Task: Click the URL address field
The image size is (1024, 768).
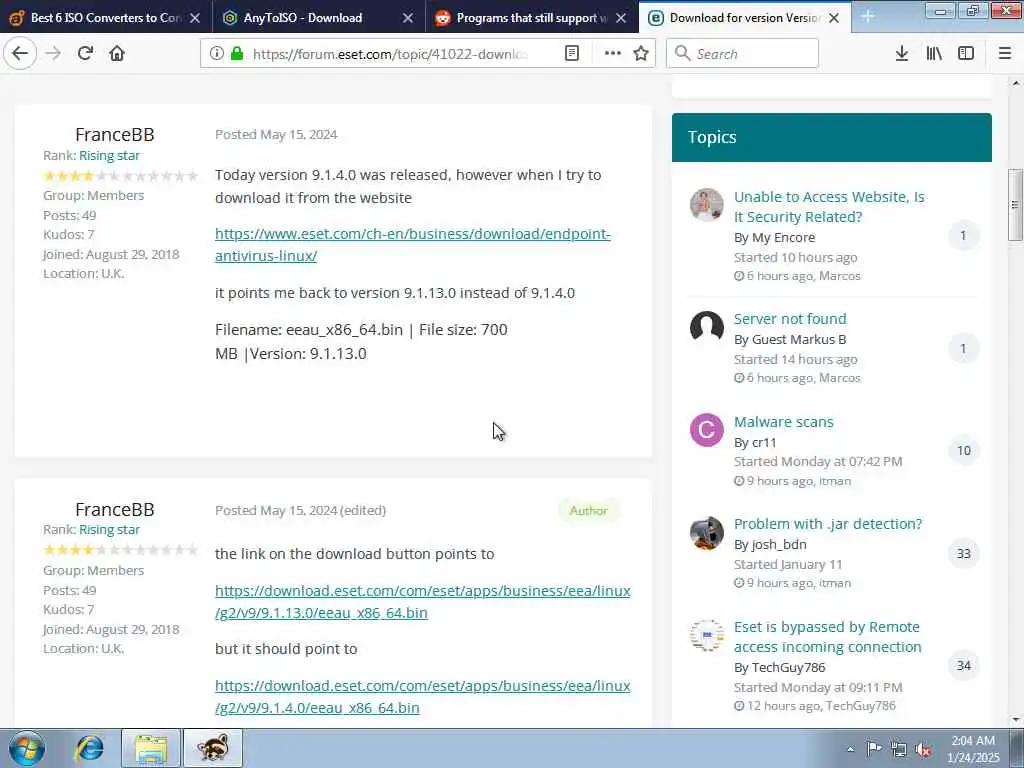Action: point(392,54)
